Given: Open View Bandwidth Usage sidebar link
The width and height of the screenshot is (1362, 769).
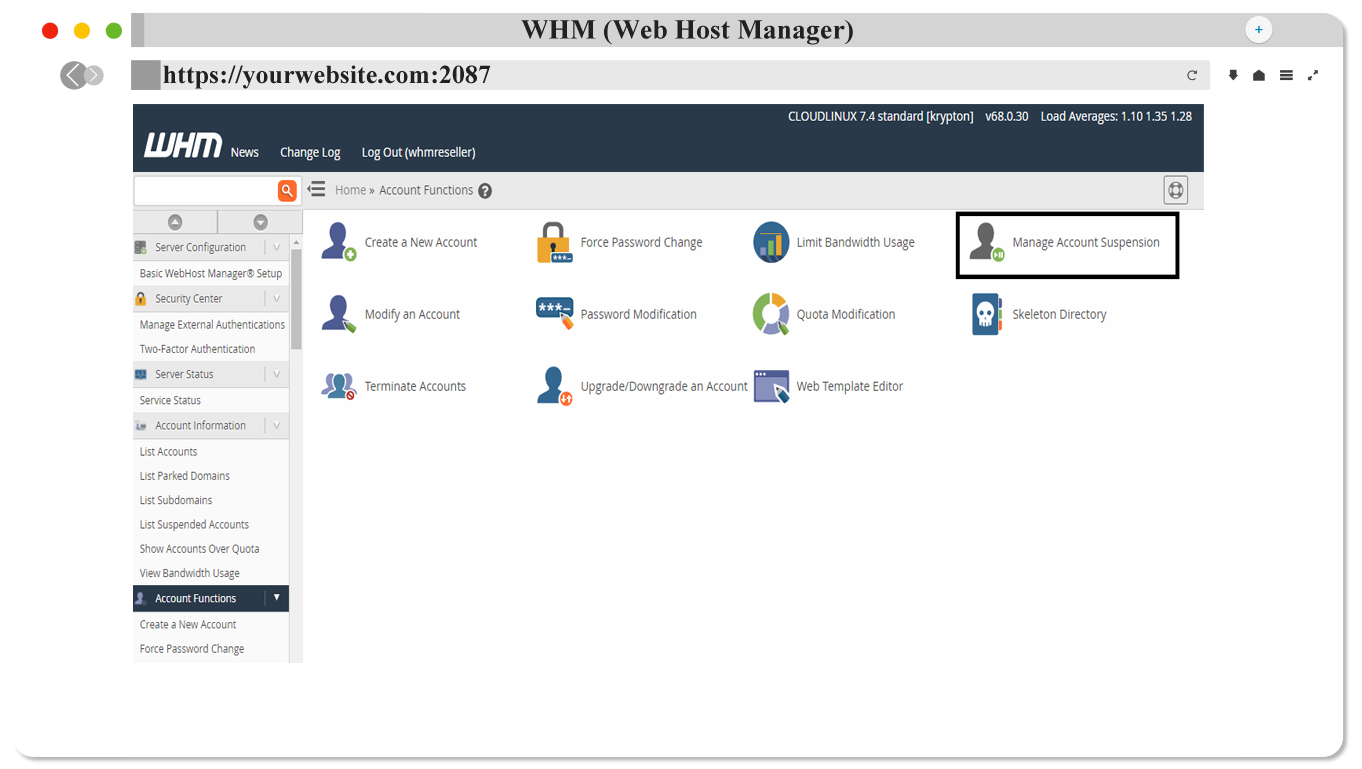Looking at the screenshot, I should coord(189,573).
